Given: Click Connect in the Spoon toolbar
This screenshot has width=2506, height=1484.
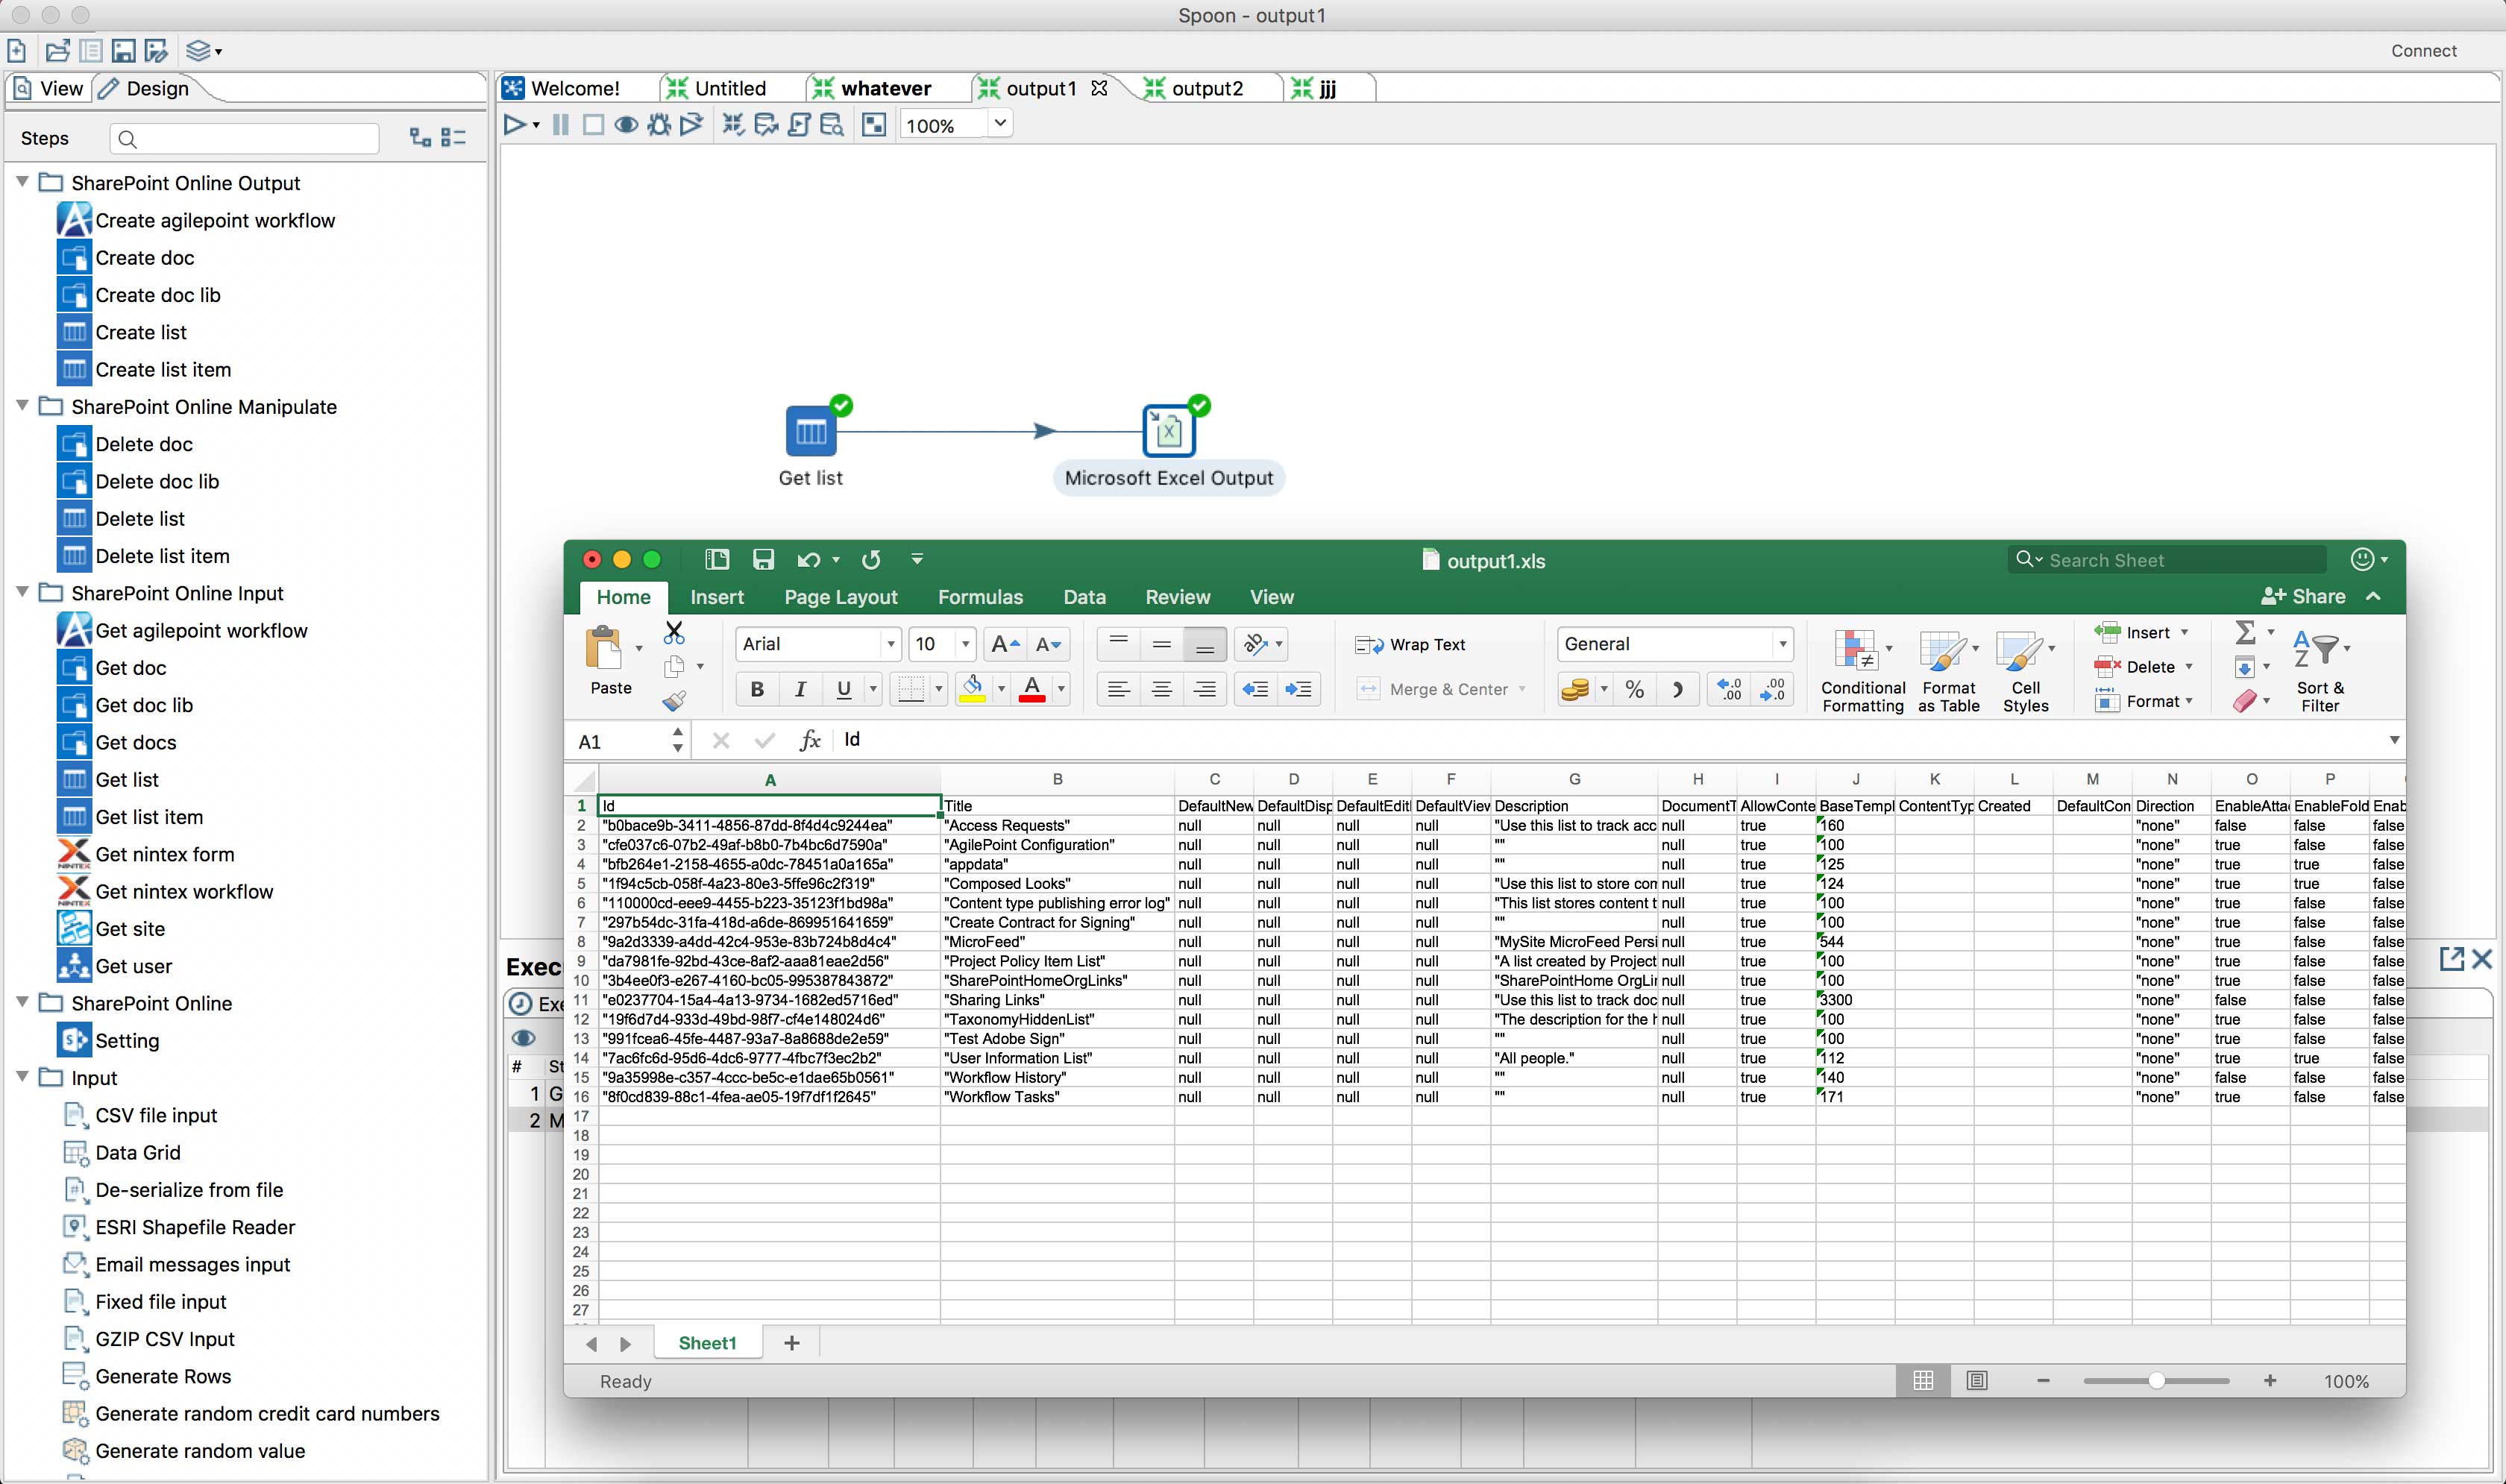Looking at the screenshot, I should [2423, 51].
